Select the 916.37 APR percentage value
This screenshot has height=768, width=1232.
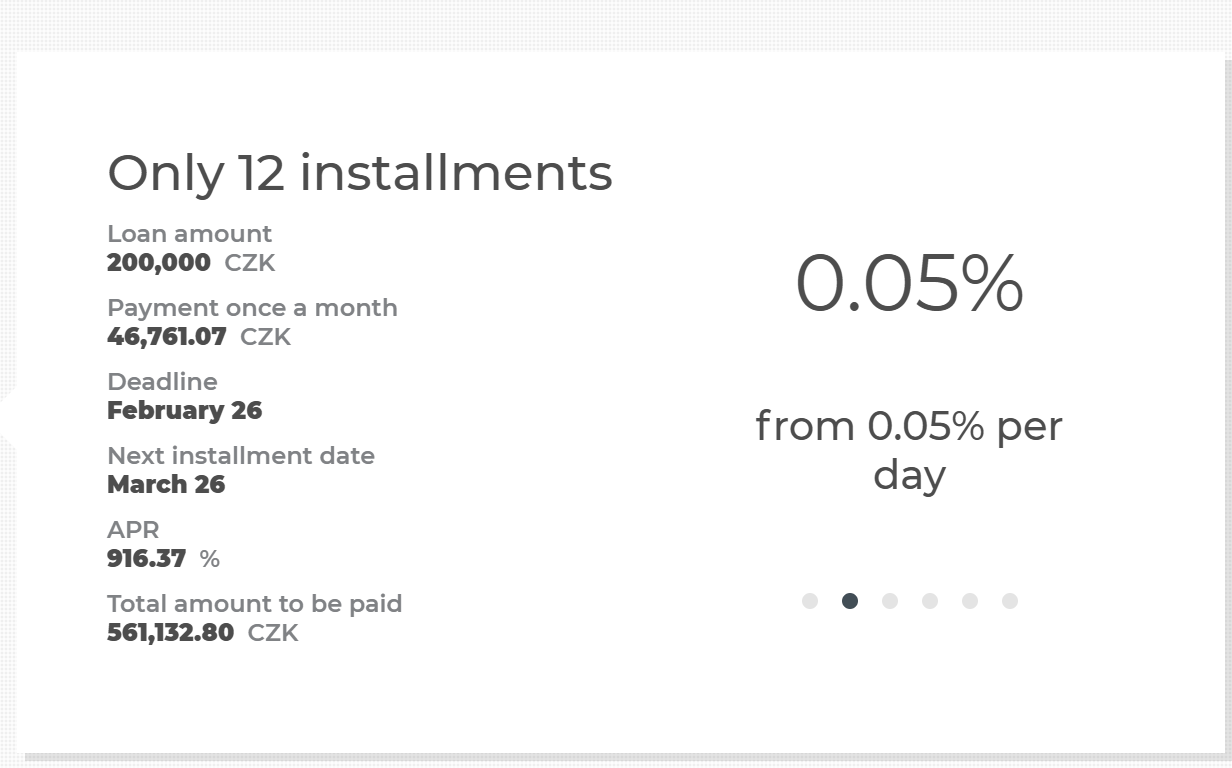click(x=147, y=559)
